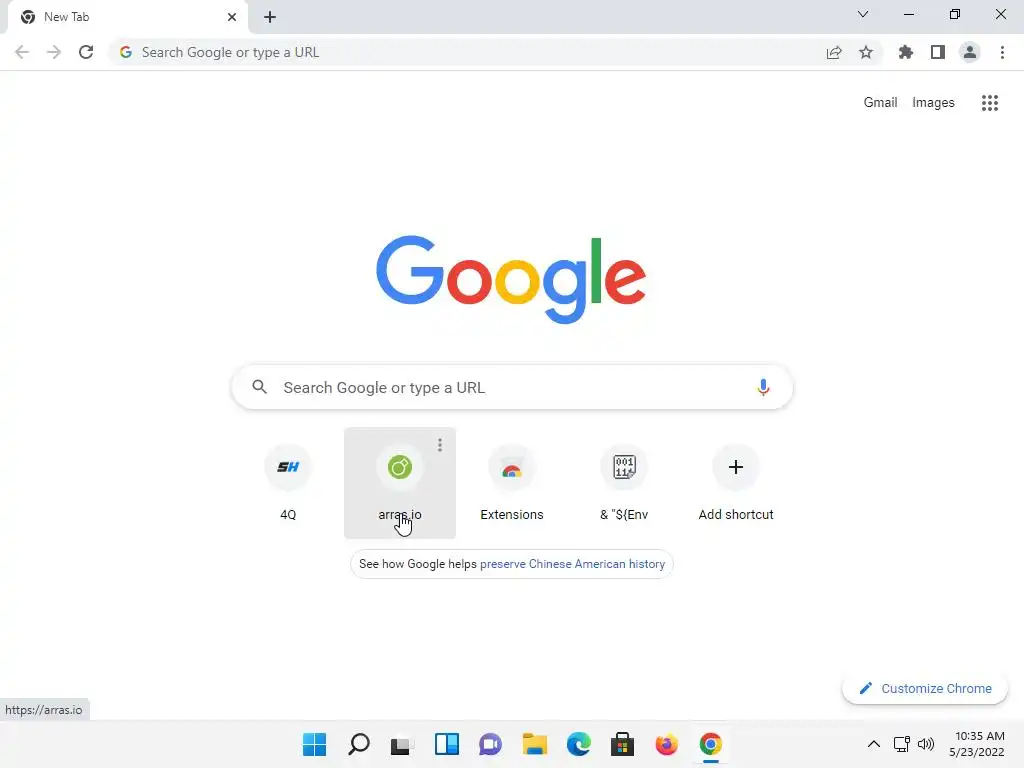Viewport: 1024px width, 768px height.
Task: Show hidden system tray icons
Action: 874,744
